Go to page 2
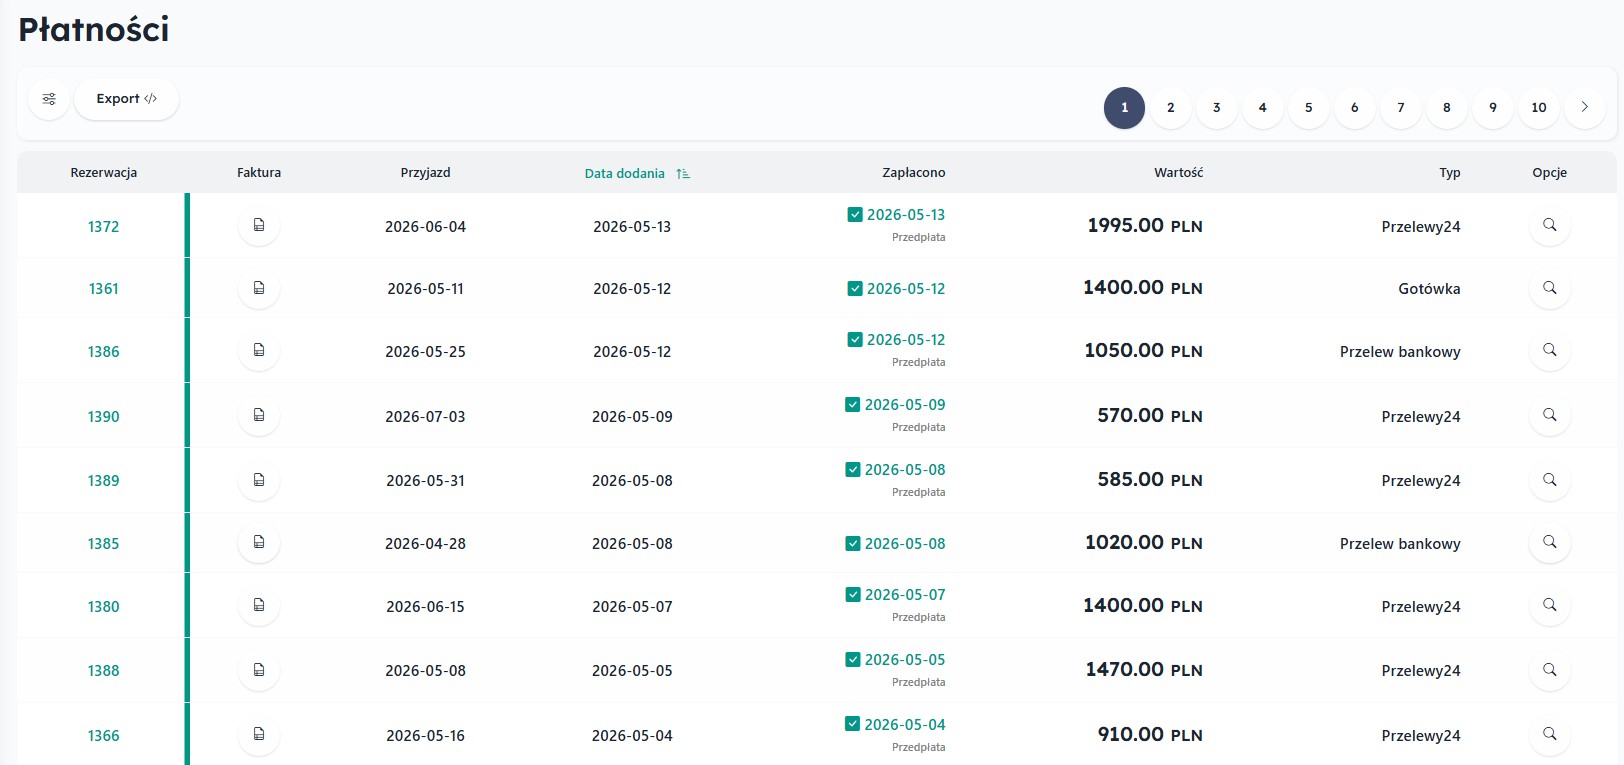1624x765 pixels. point(1171,108)
